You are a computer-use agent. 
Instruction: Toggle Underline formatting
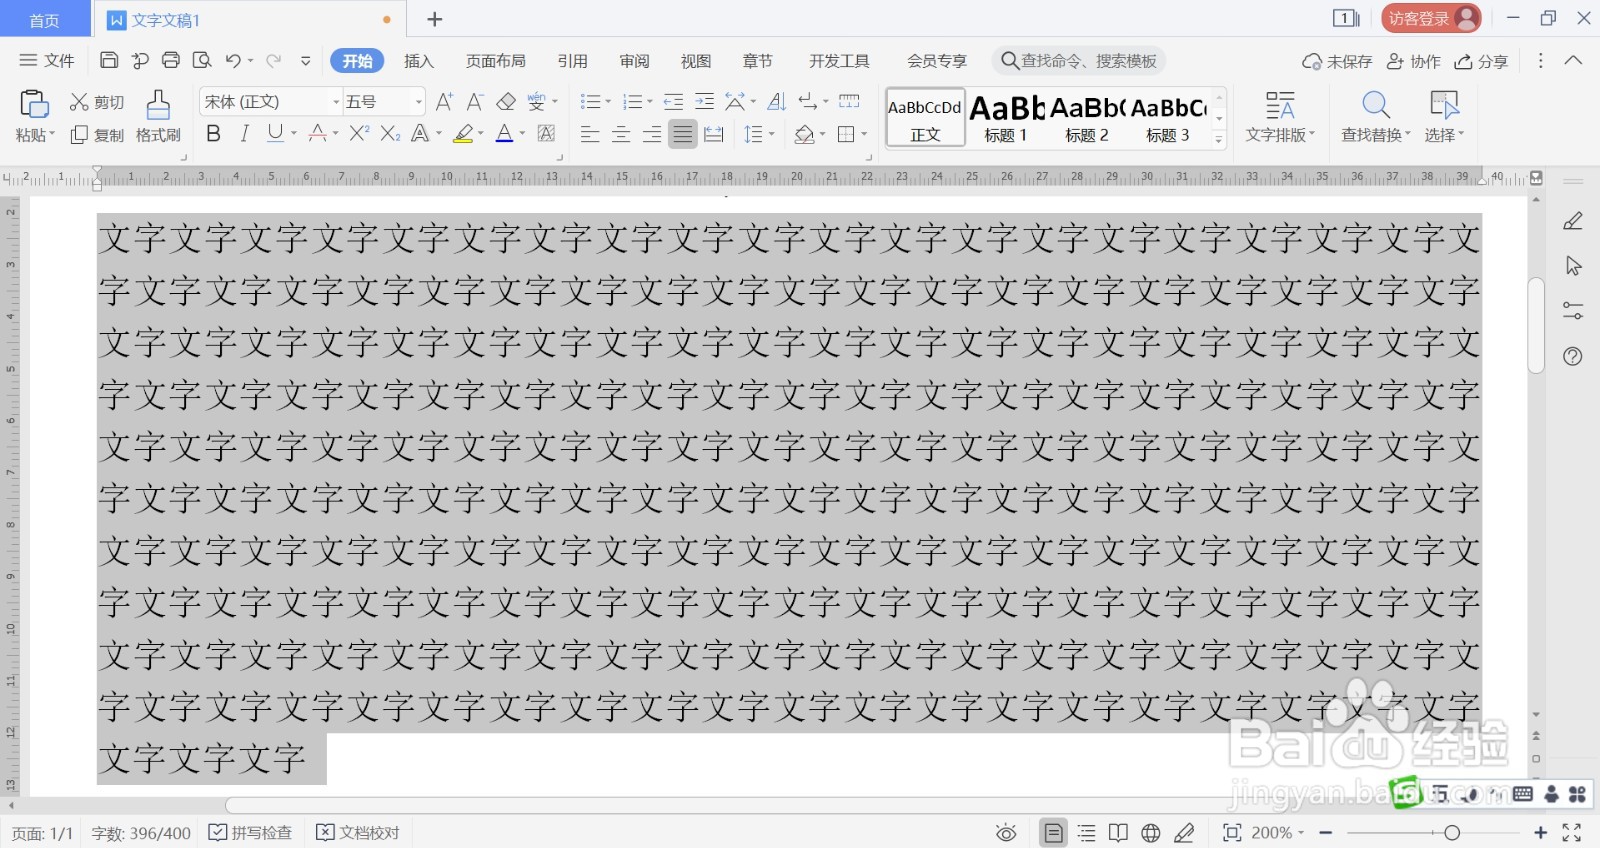[x=275, y=134]
